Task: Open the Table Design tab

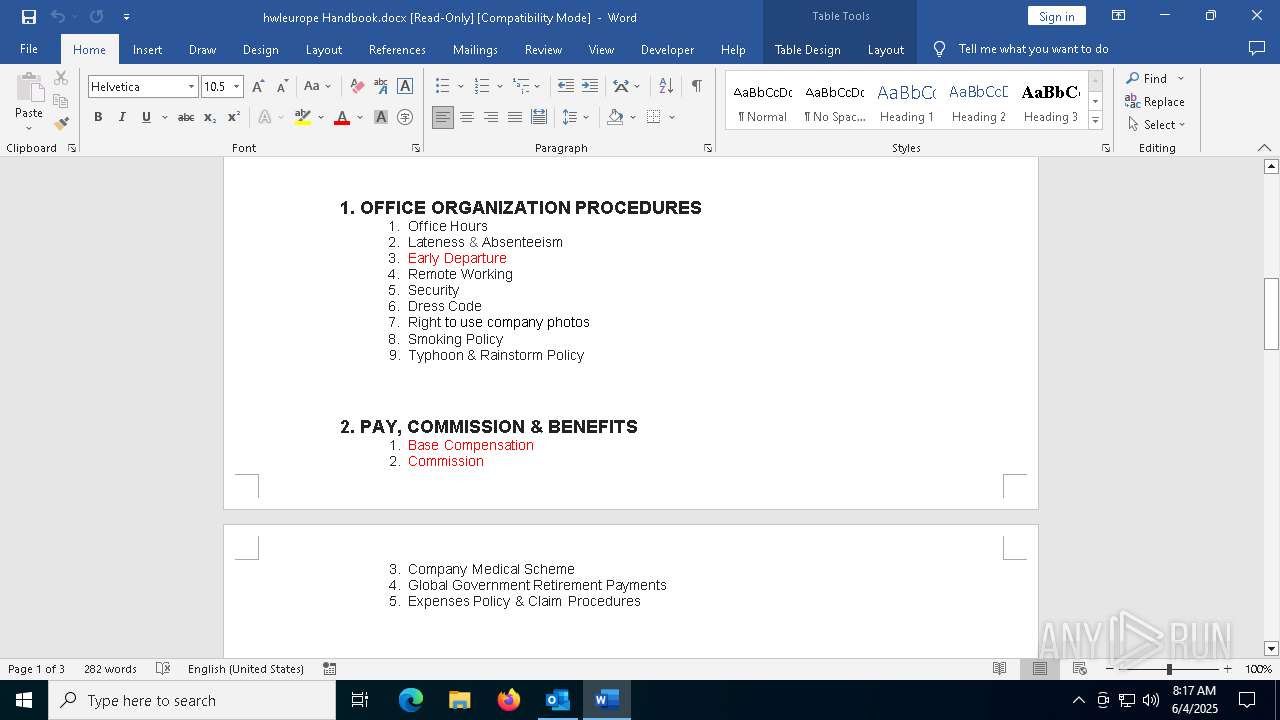Action: 807,49
